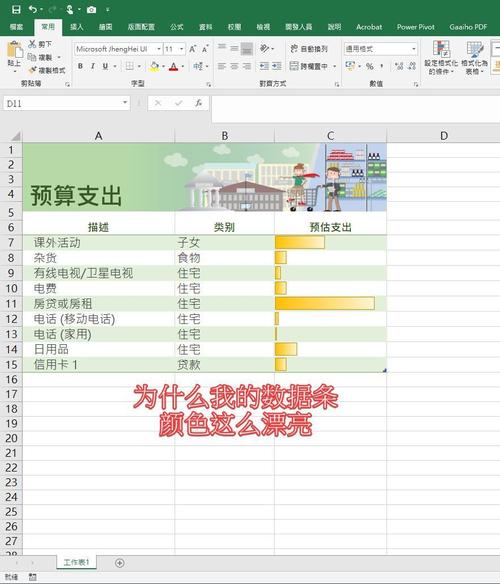
Task: Open the customize quick access toolbar arrow
Action: [x=108, y=10]
